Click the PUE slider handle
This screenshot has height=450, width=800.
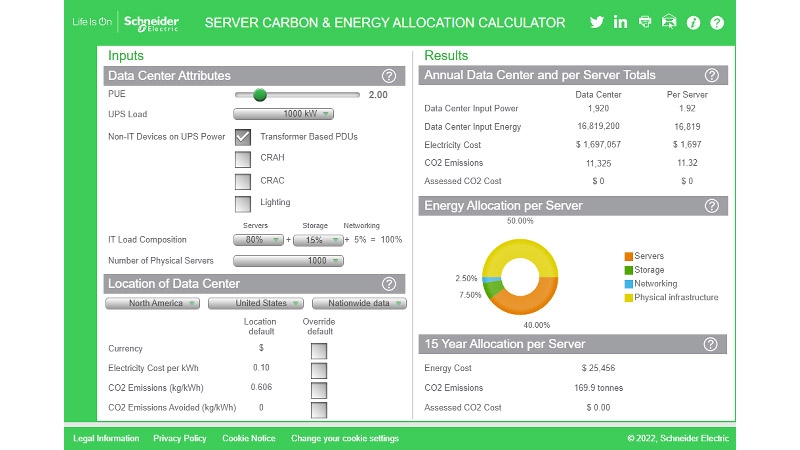[260, 95]
